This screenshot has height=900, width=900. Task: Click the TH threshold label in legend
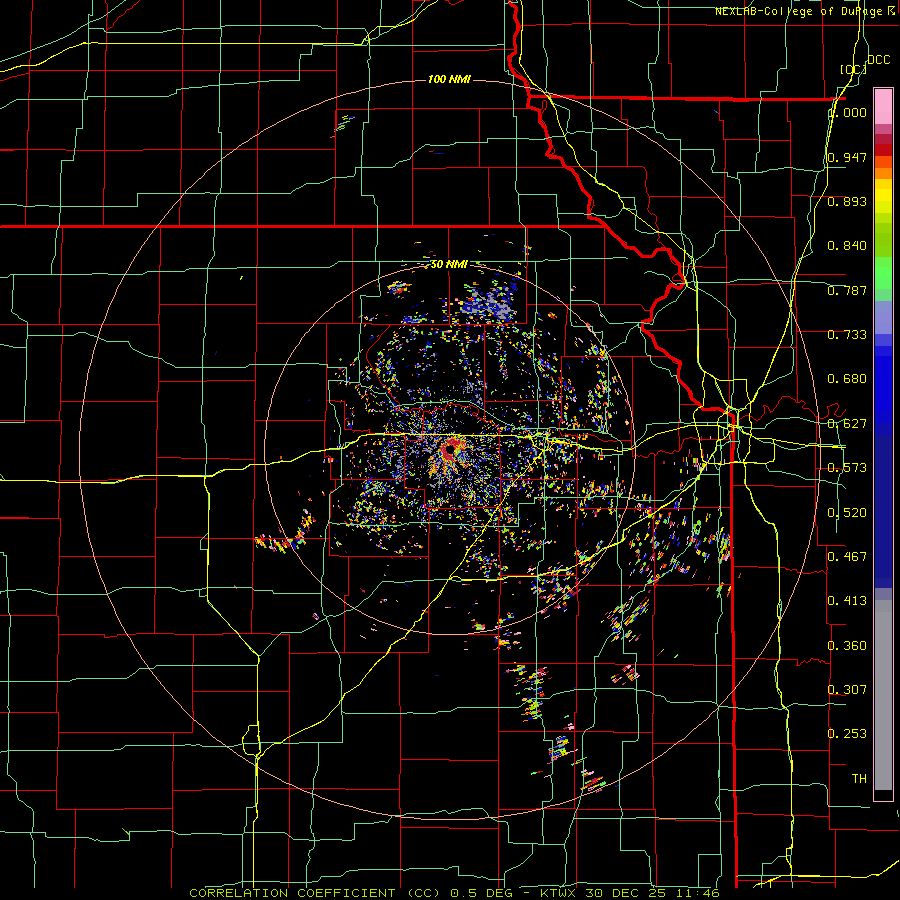click(859, 779)
